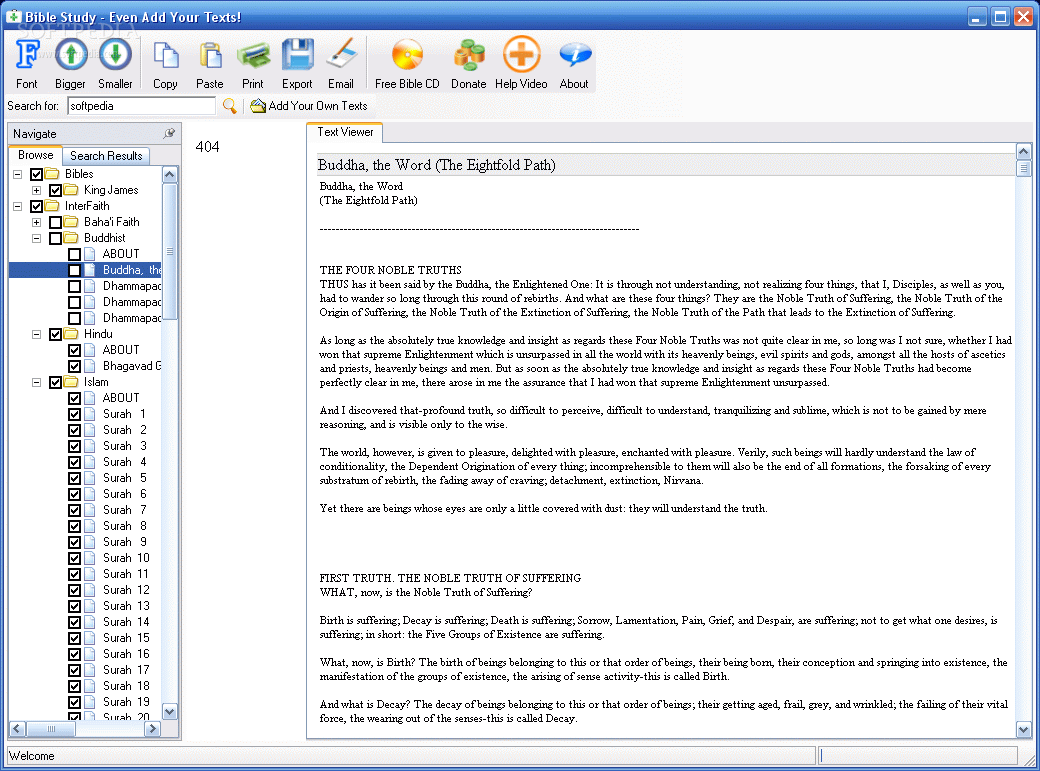
Task: Click the Bhagavad Gita document icon
Action: tap(90, 366)
